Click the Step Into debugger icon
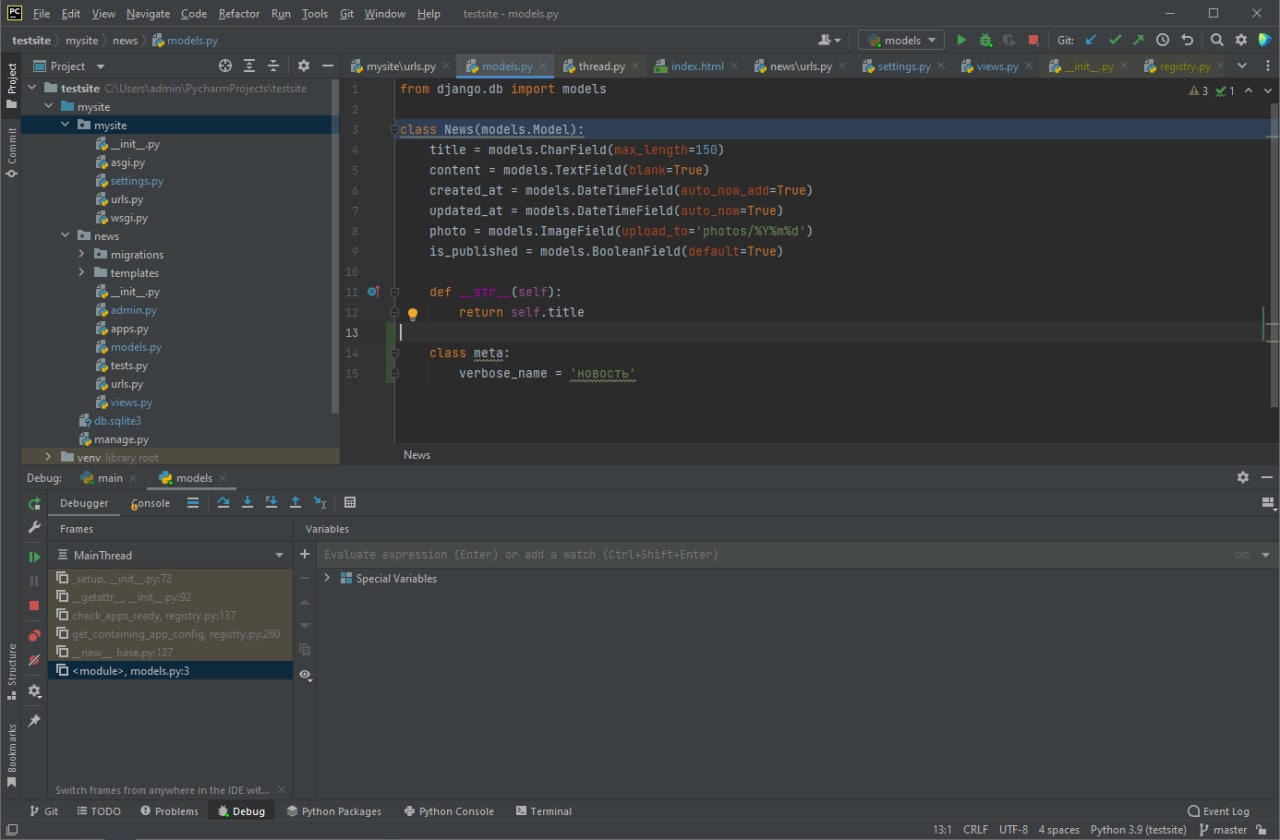Screen dimensions: 1280x840 pos(247,503)
